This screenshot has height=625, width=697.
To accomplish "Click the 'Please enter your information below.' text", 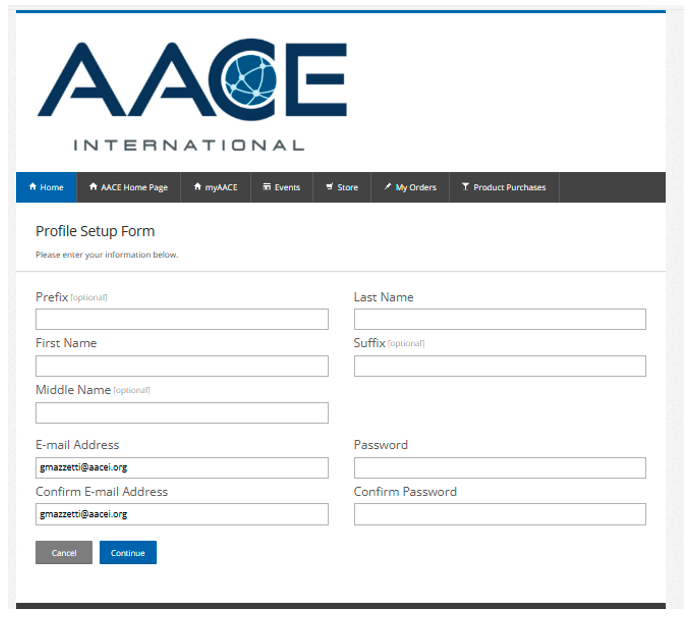I will (x=107, y=255).
